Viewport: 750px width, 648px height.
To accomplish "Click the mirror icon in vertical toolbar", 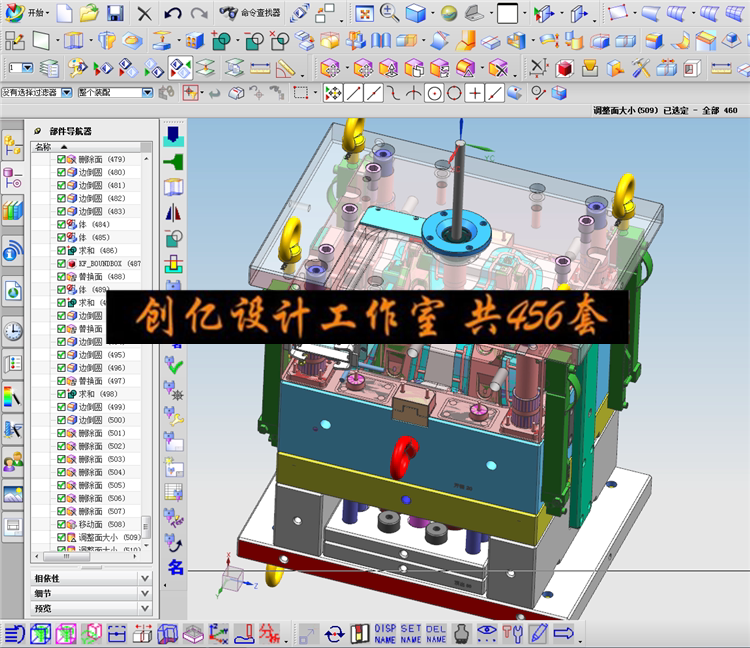I will point(173,213).
